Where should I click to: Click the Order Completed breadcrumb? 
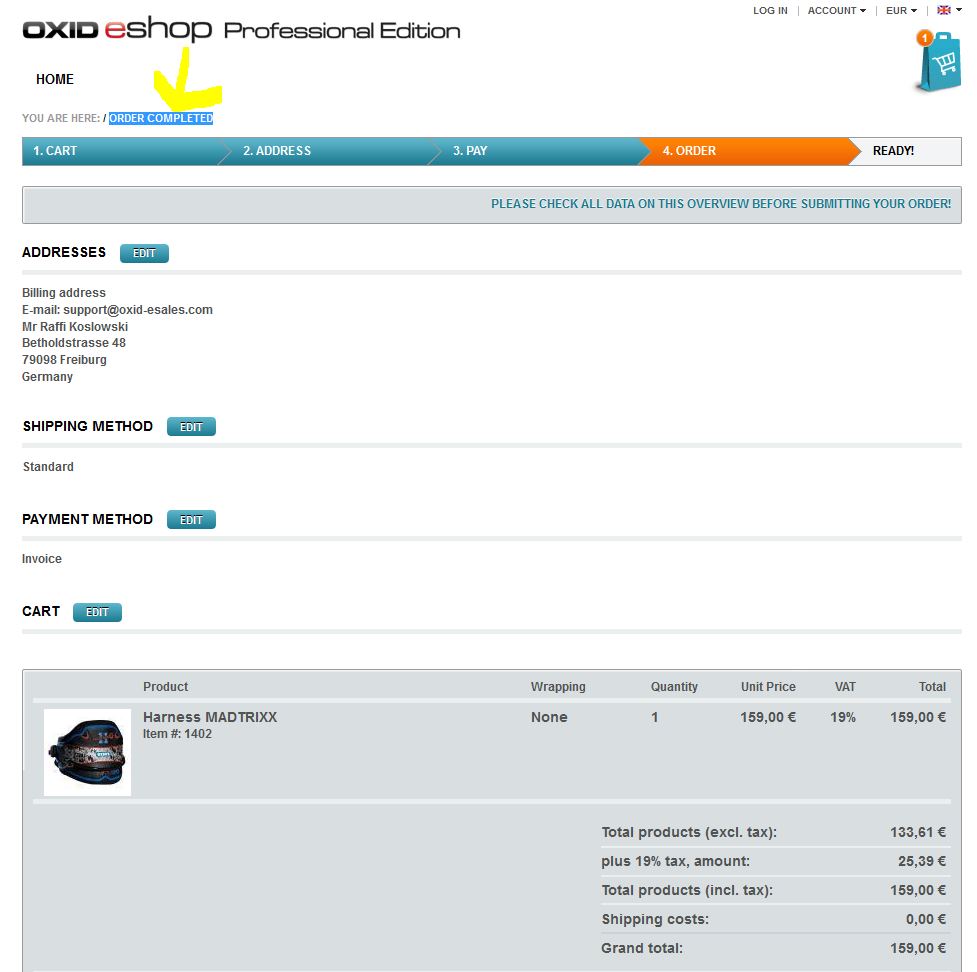(x=161, y=118)
